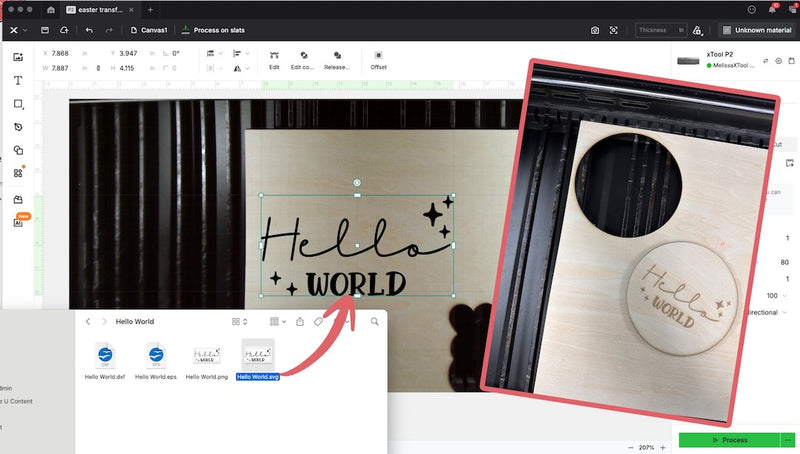Close the easter transf... tab
Viewport: 800px width, 454px height.
(x=131, y=10)
